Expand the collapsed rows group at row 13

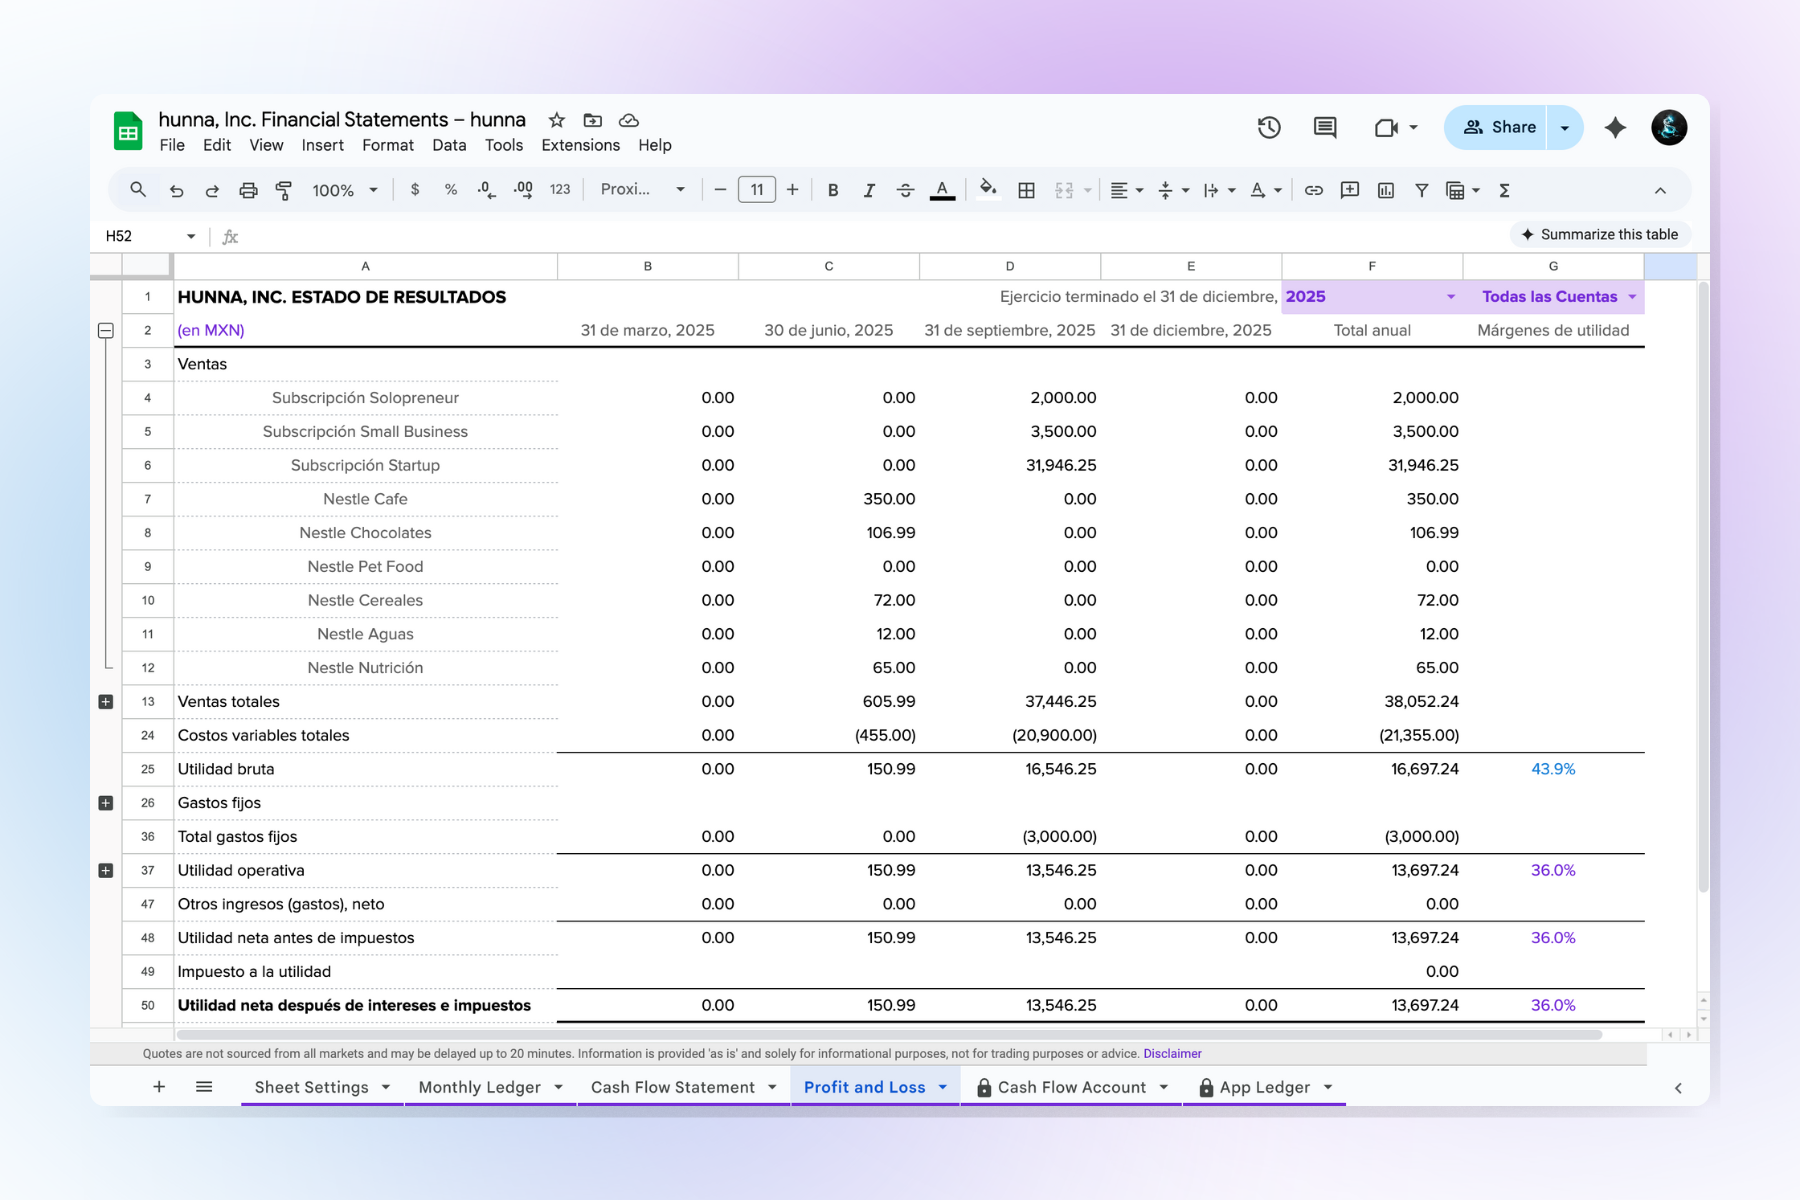pos(106,702)
